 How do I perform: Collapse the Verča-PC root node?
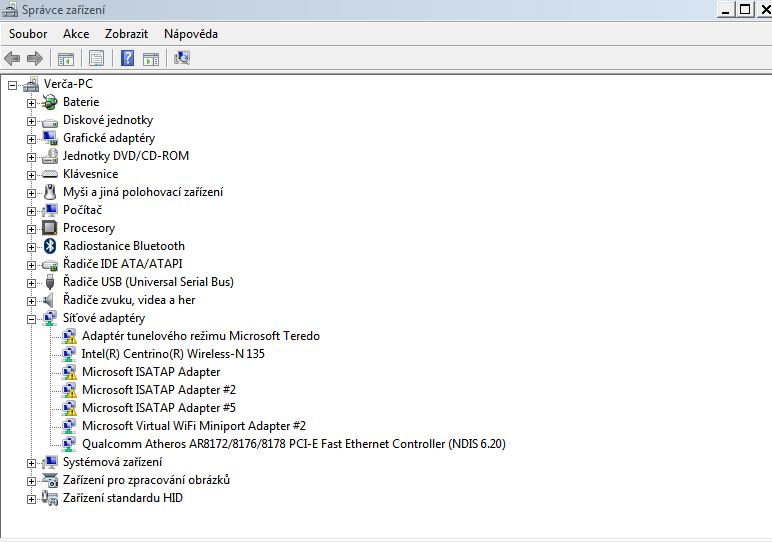click(12, 86)
